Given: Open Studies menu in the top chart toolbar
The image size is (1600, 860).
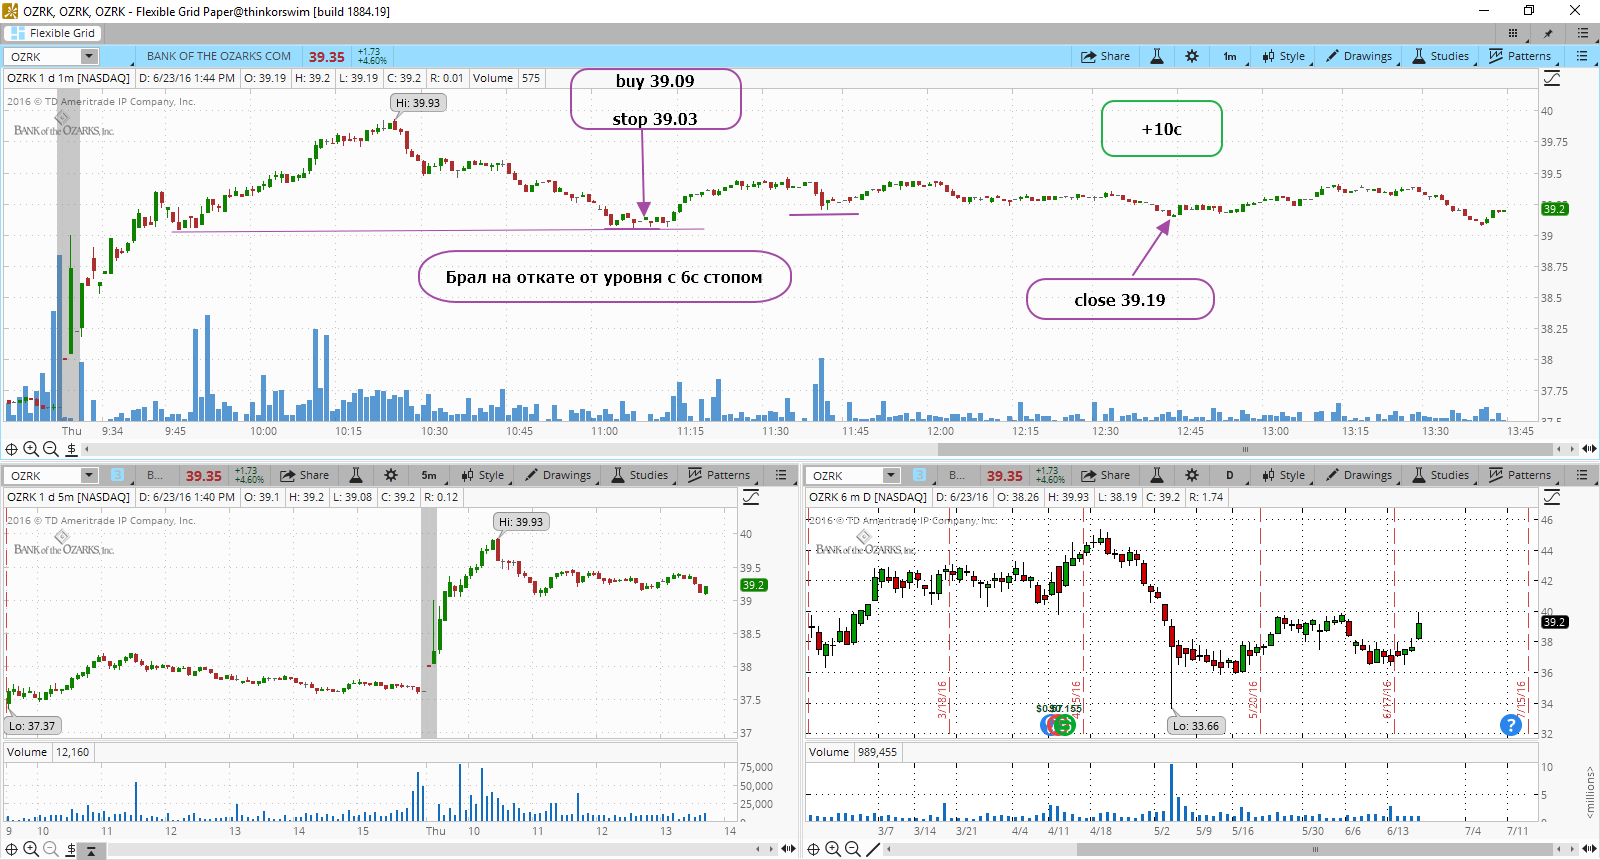Looking at the screenshot, I should [1441, 56].
